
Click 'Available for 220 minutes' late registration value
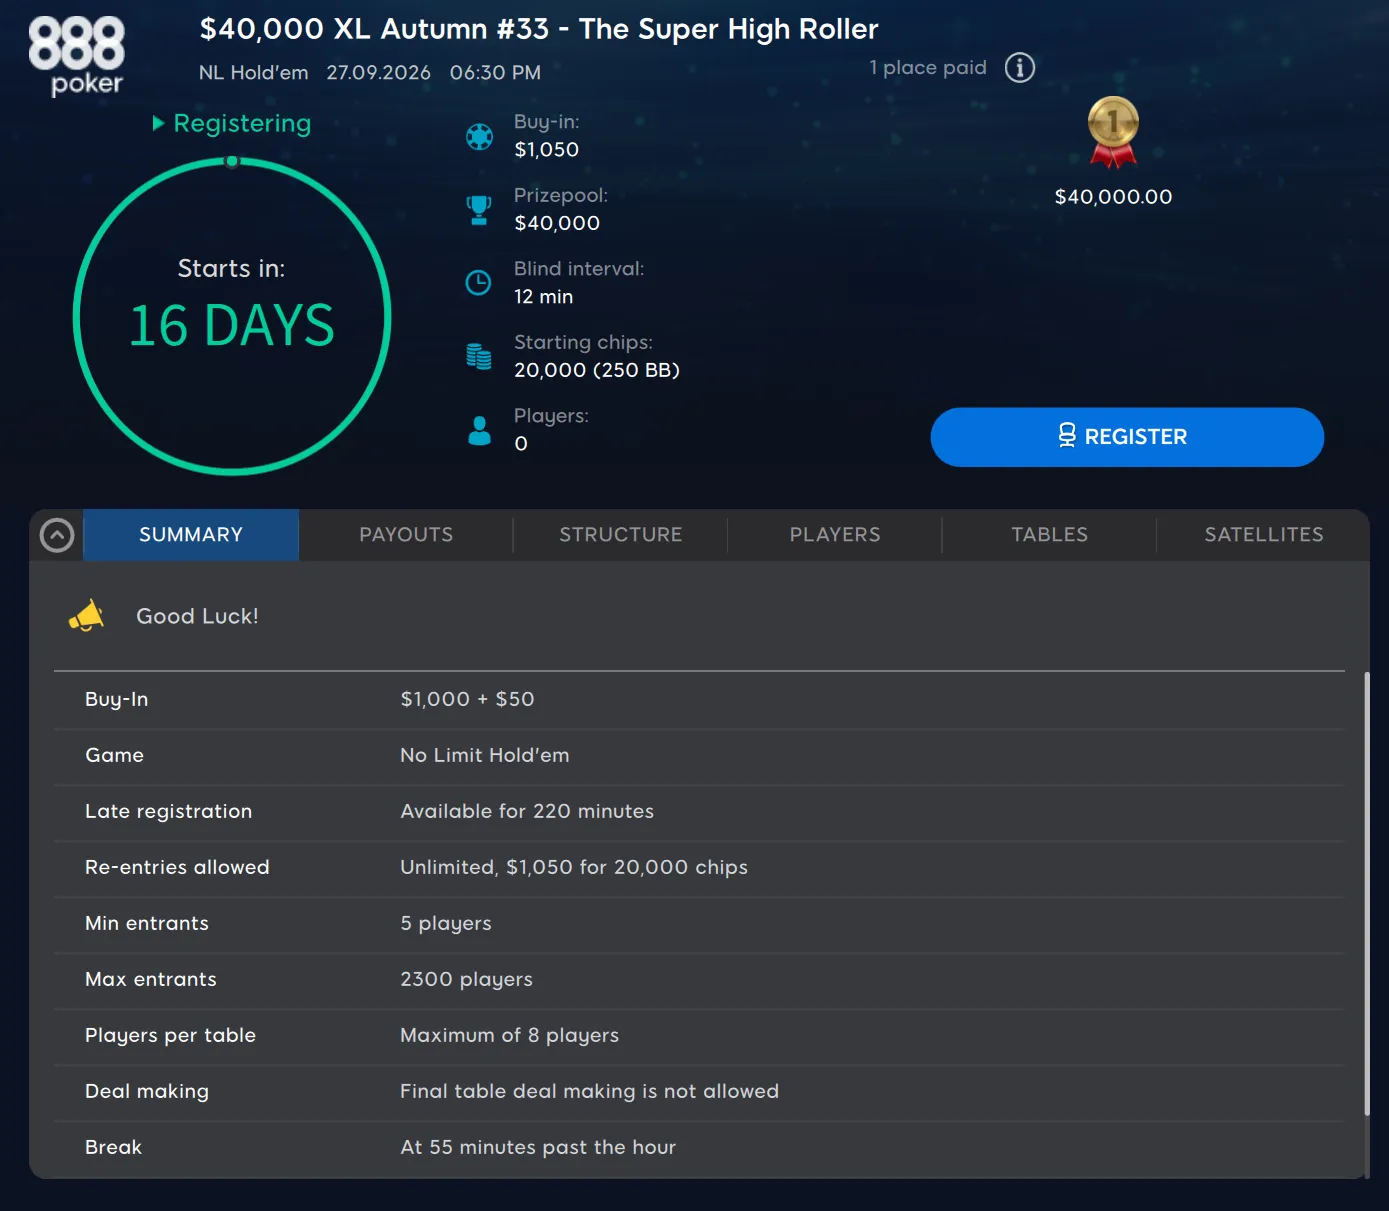click(x=527, y=811)
